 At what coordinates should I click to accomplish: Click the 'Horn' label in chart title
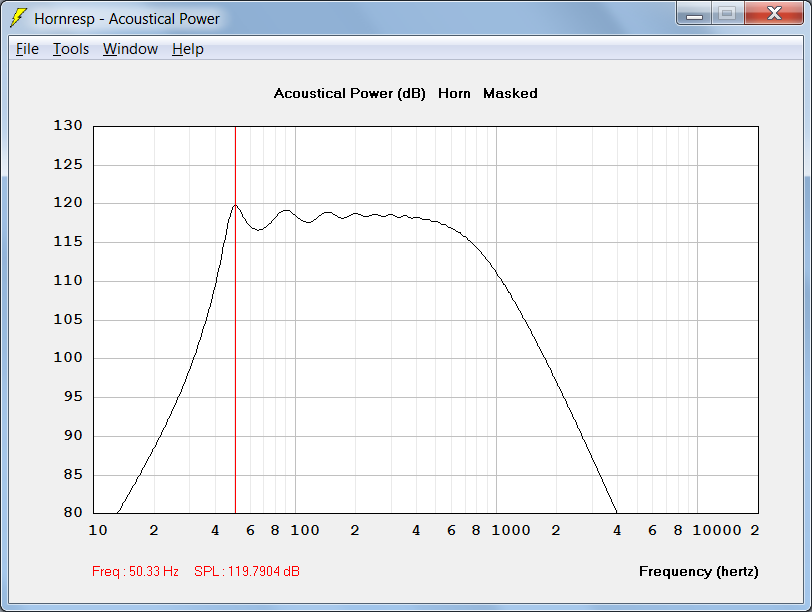click(x=454, y=93)
